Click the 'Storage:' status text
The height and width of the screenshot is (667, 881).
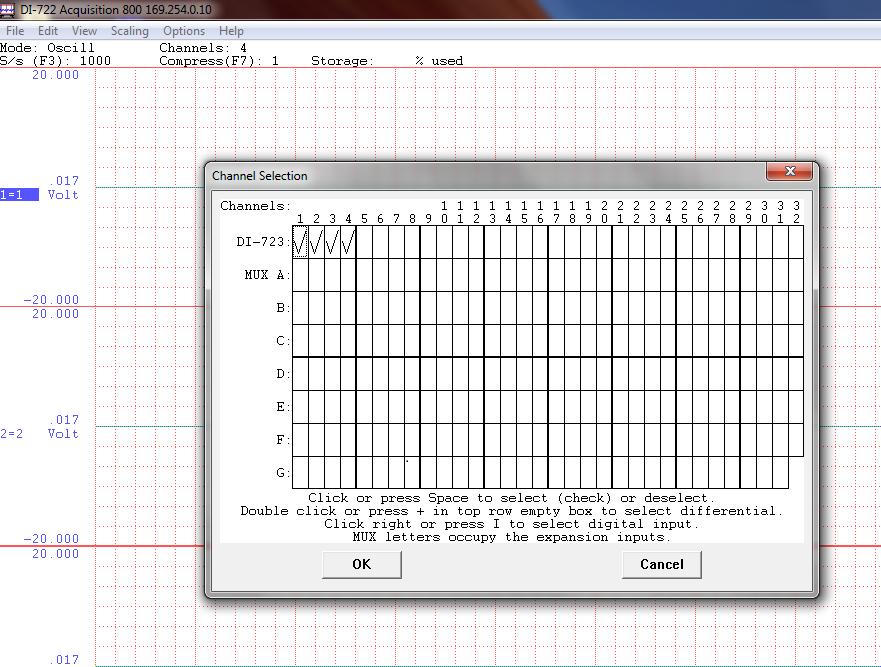[x=343, y=61]
